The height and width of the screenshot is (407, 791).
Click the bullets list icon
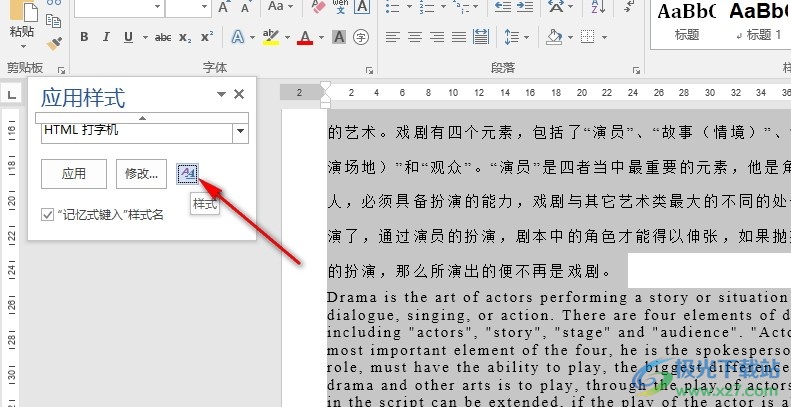392,7
